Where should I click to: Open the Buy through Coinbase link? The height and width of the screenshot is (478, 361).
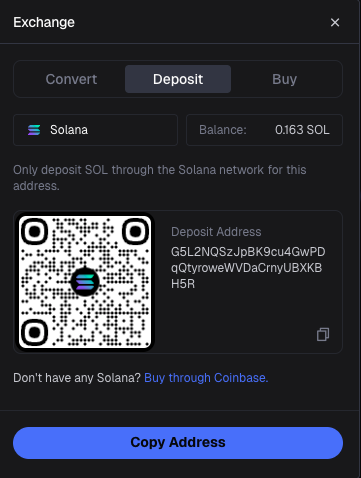(206, 378)
